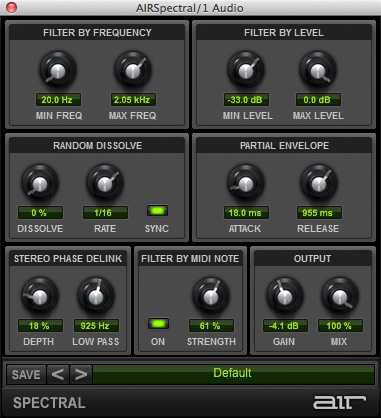Viewport: 381px width, 418px height.
Task: Open the Default preset name display
Action: [x=234, y=374]
